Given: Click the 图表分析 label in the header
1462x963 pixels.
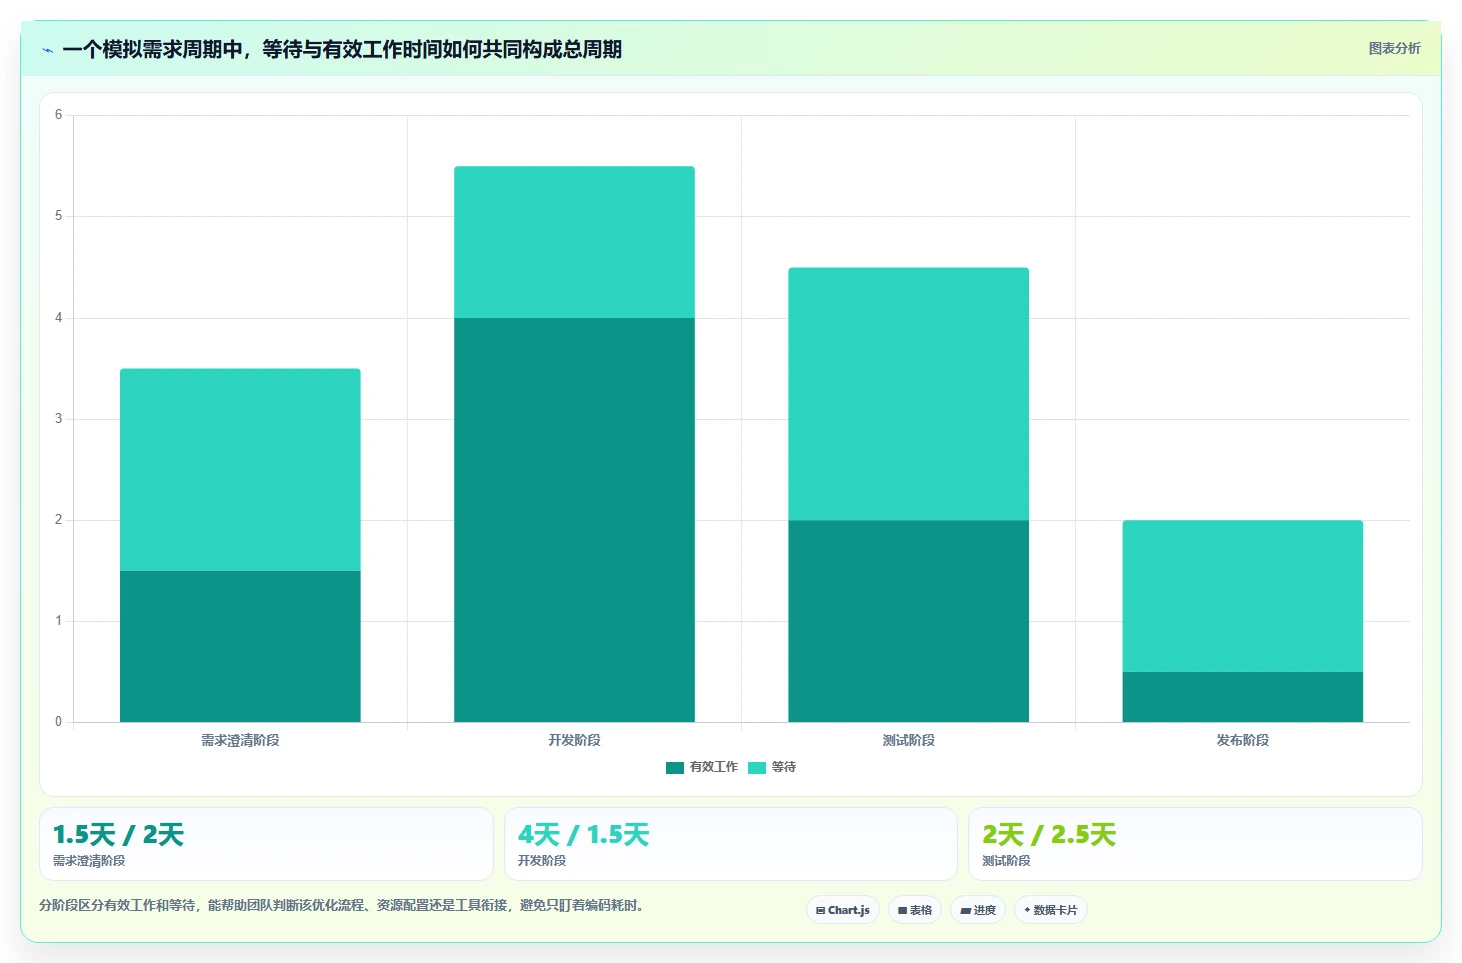Looking at the screenshot, I should point(1394,48).
